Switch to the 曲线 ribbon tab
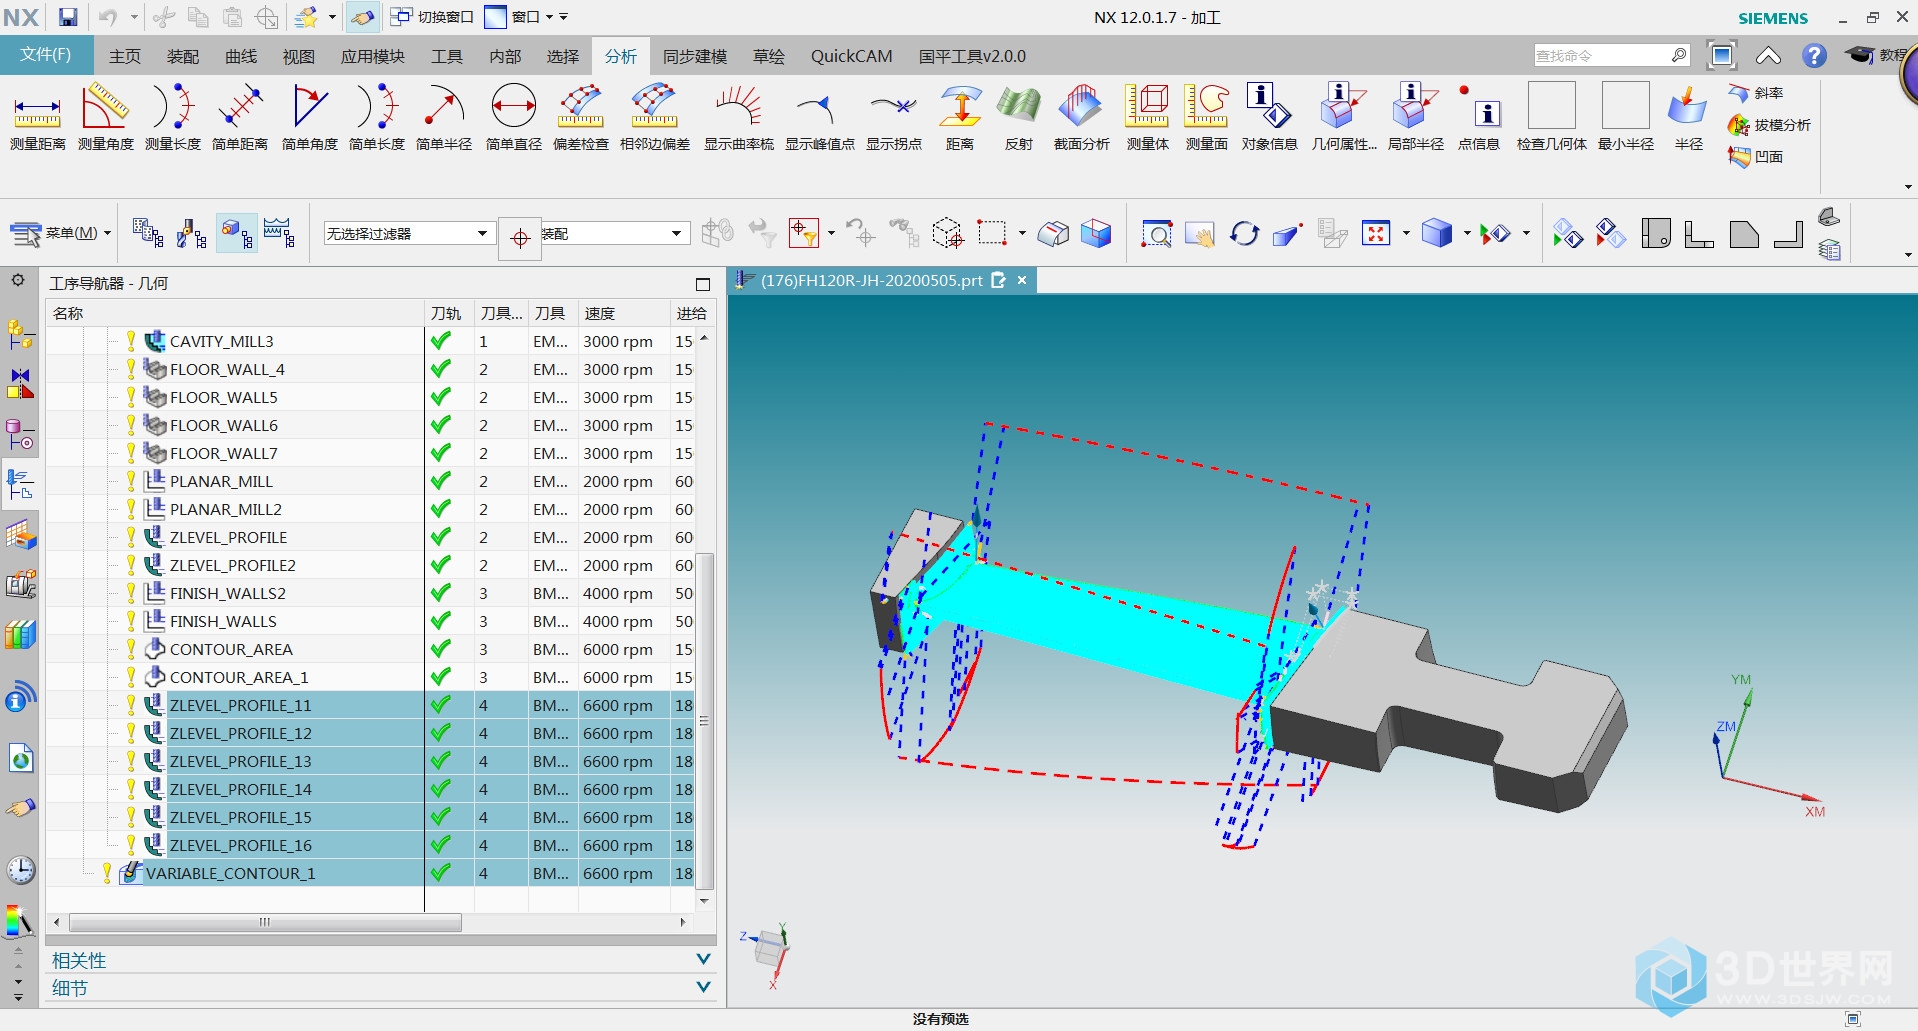Viewport: 1918px width, 1031px height. [x=241, y=56]
